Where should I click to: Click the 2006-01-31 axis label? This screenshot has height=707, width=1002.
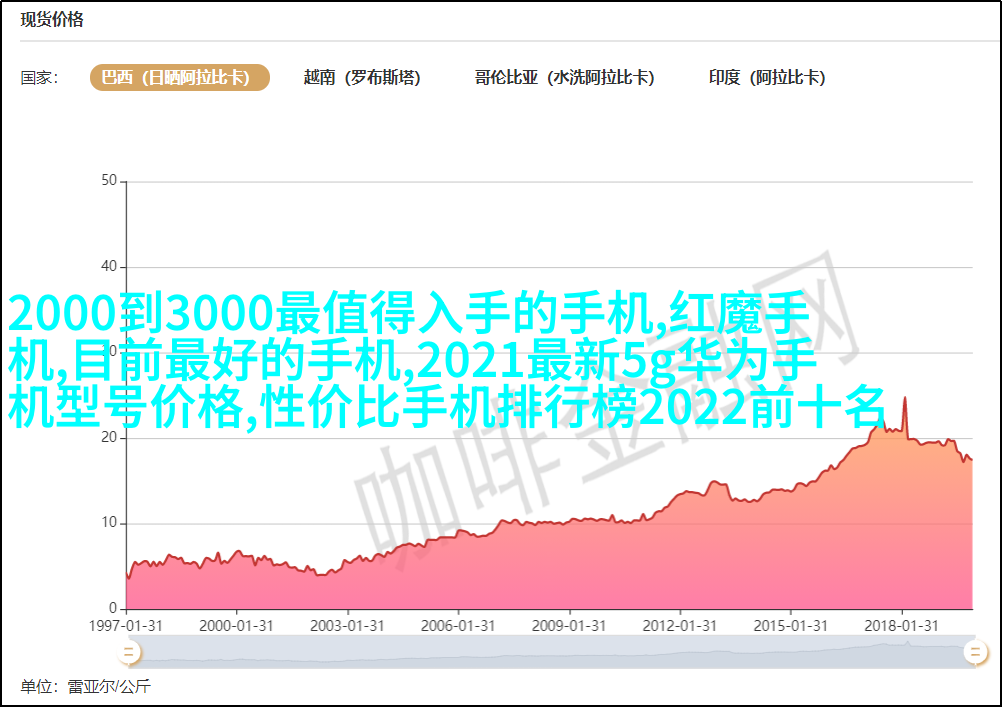coord(458,626)
